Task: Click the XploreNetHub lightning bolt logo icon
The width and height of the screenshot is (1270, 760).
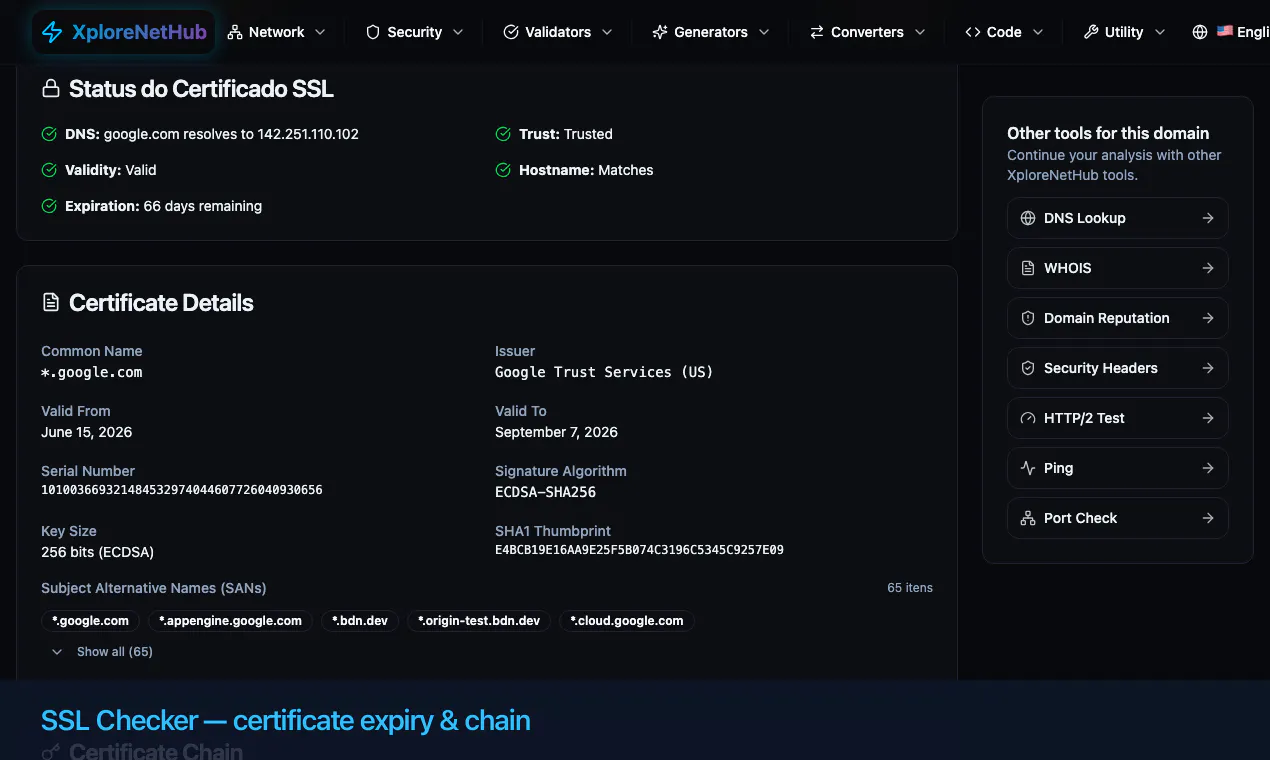Action: pyautogui.click(x=52, y=32)
